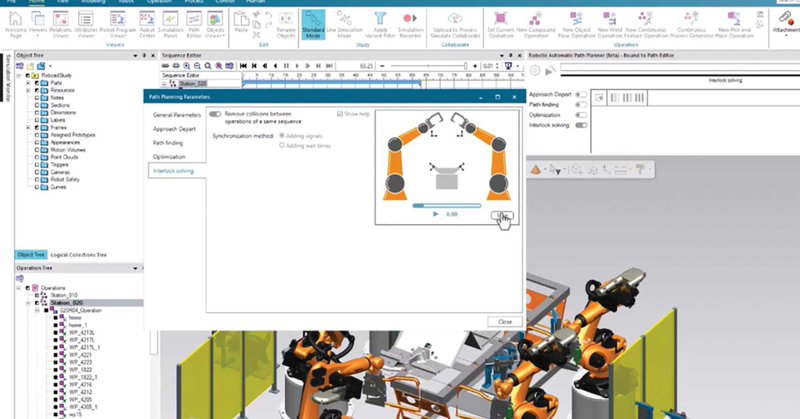This screenshot has height=419, width=800.
Task: Open the Object Tree panel dropdown arrow
Action: point(135,55)
